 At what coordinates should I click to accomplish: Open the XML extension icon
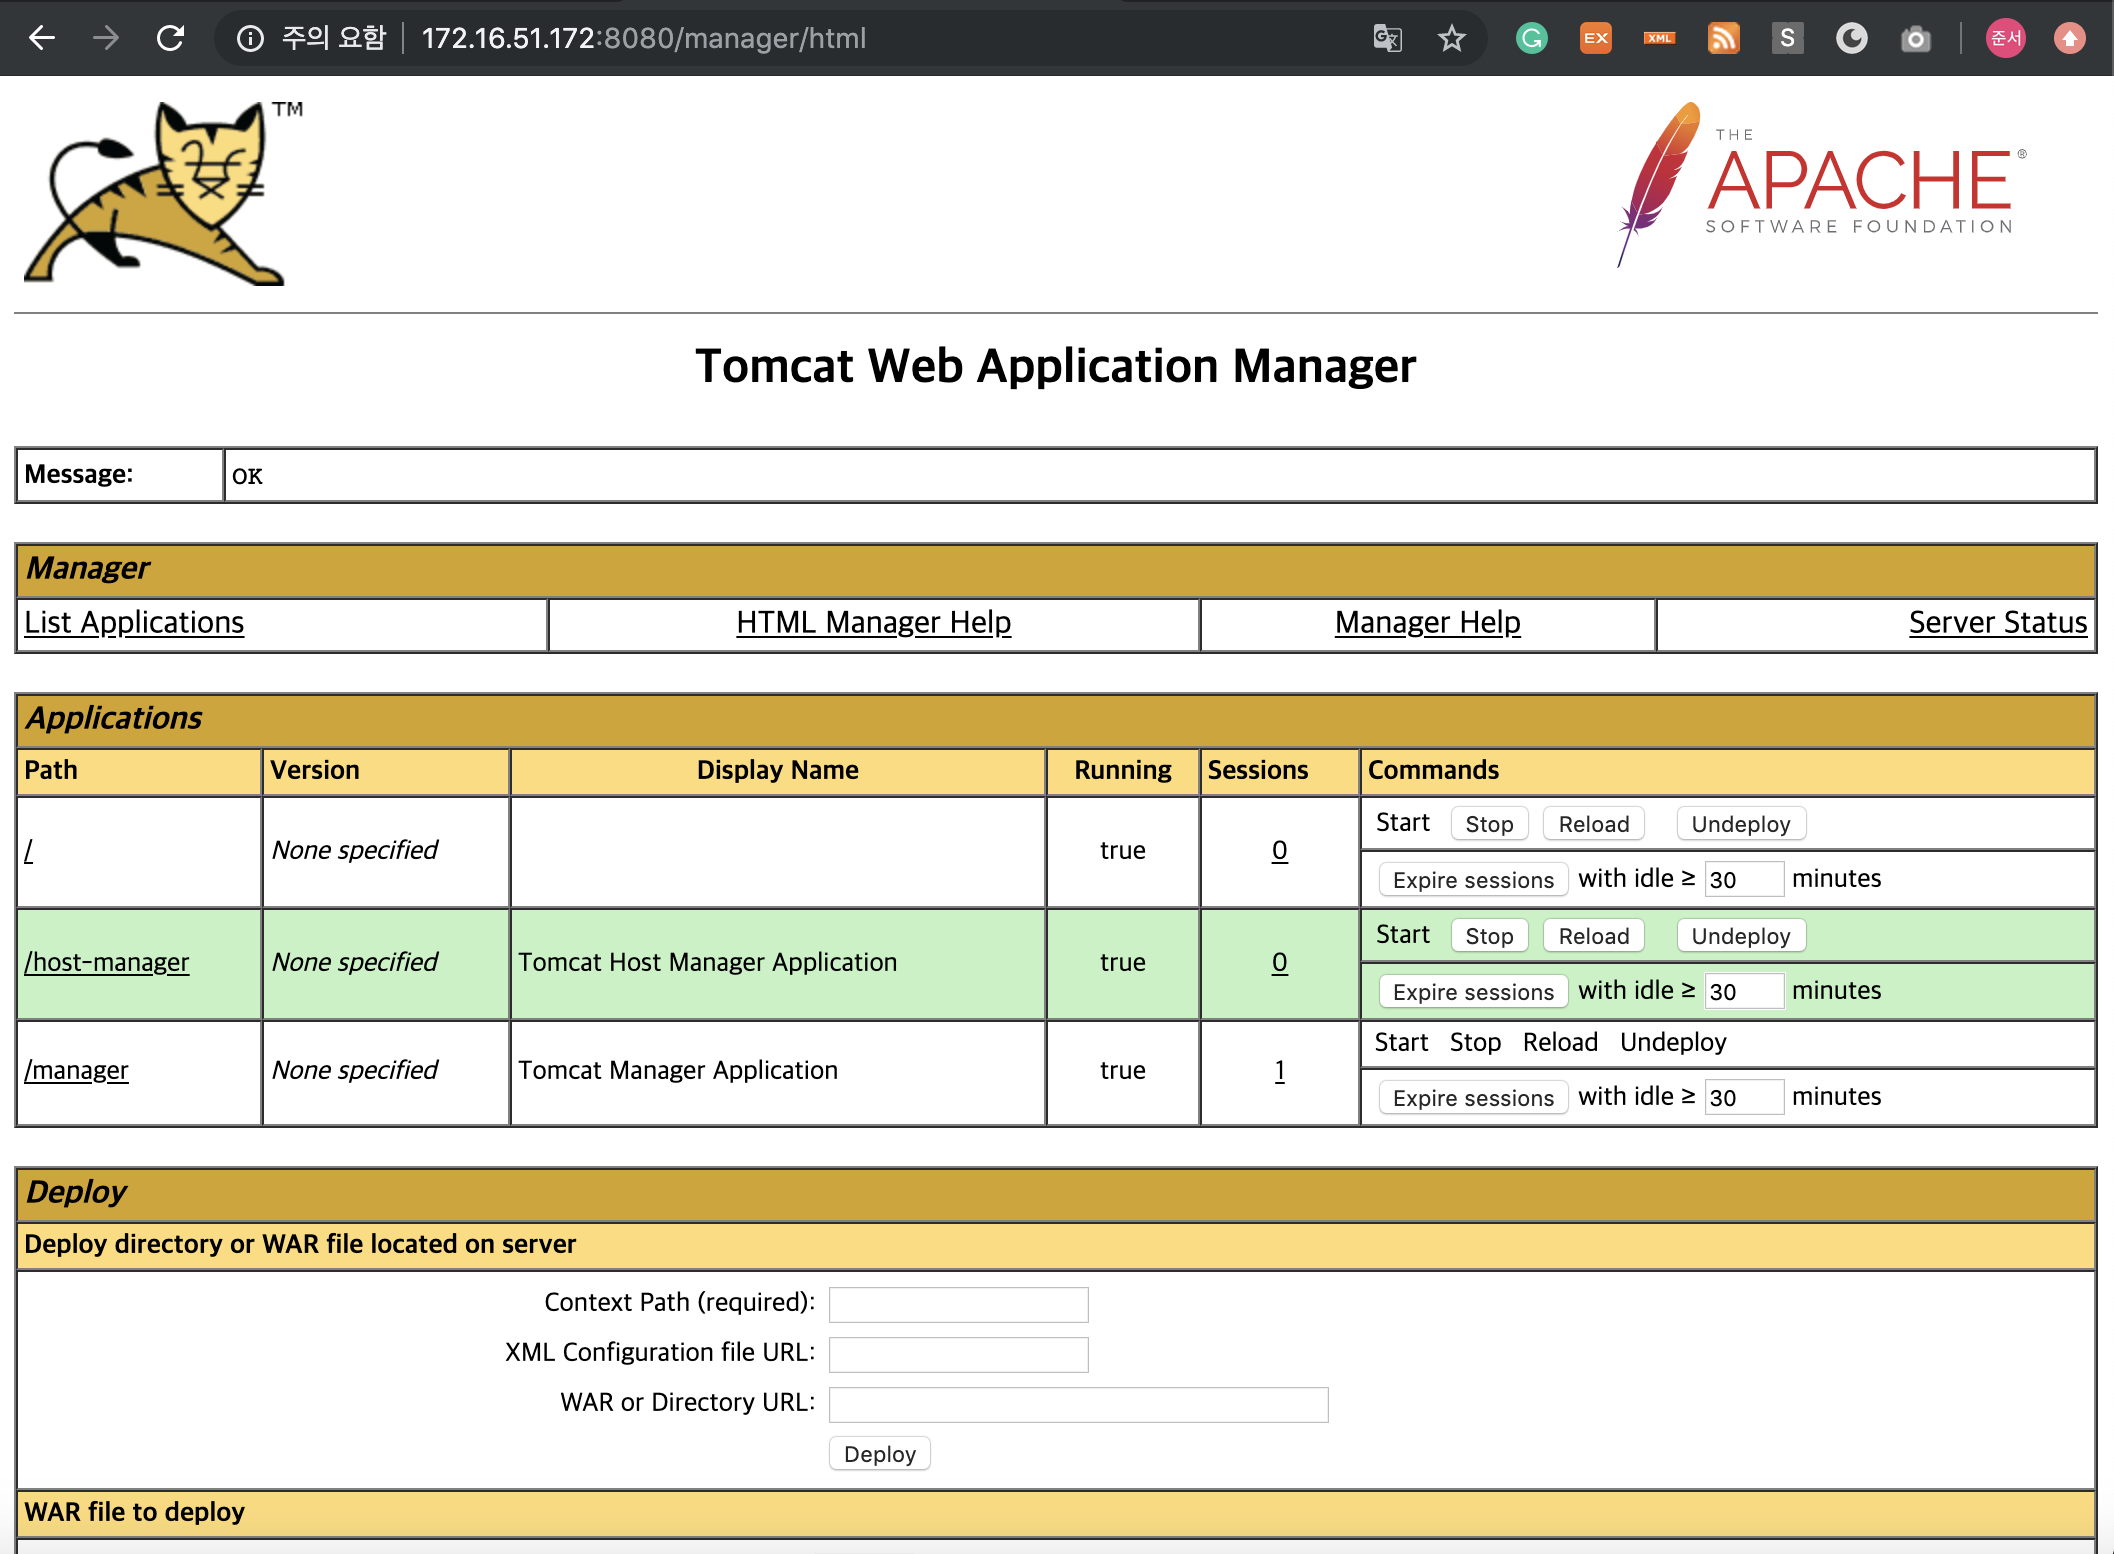[x=1660, y=38]
